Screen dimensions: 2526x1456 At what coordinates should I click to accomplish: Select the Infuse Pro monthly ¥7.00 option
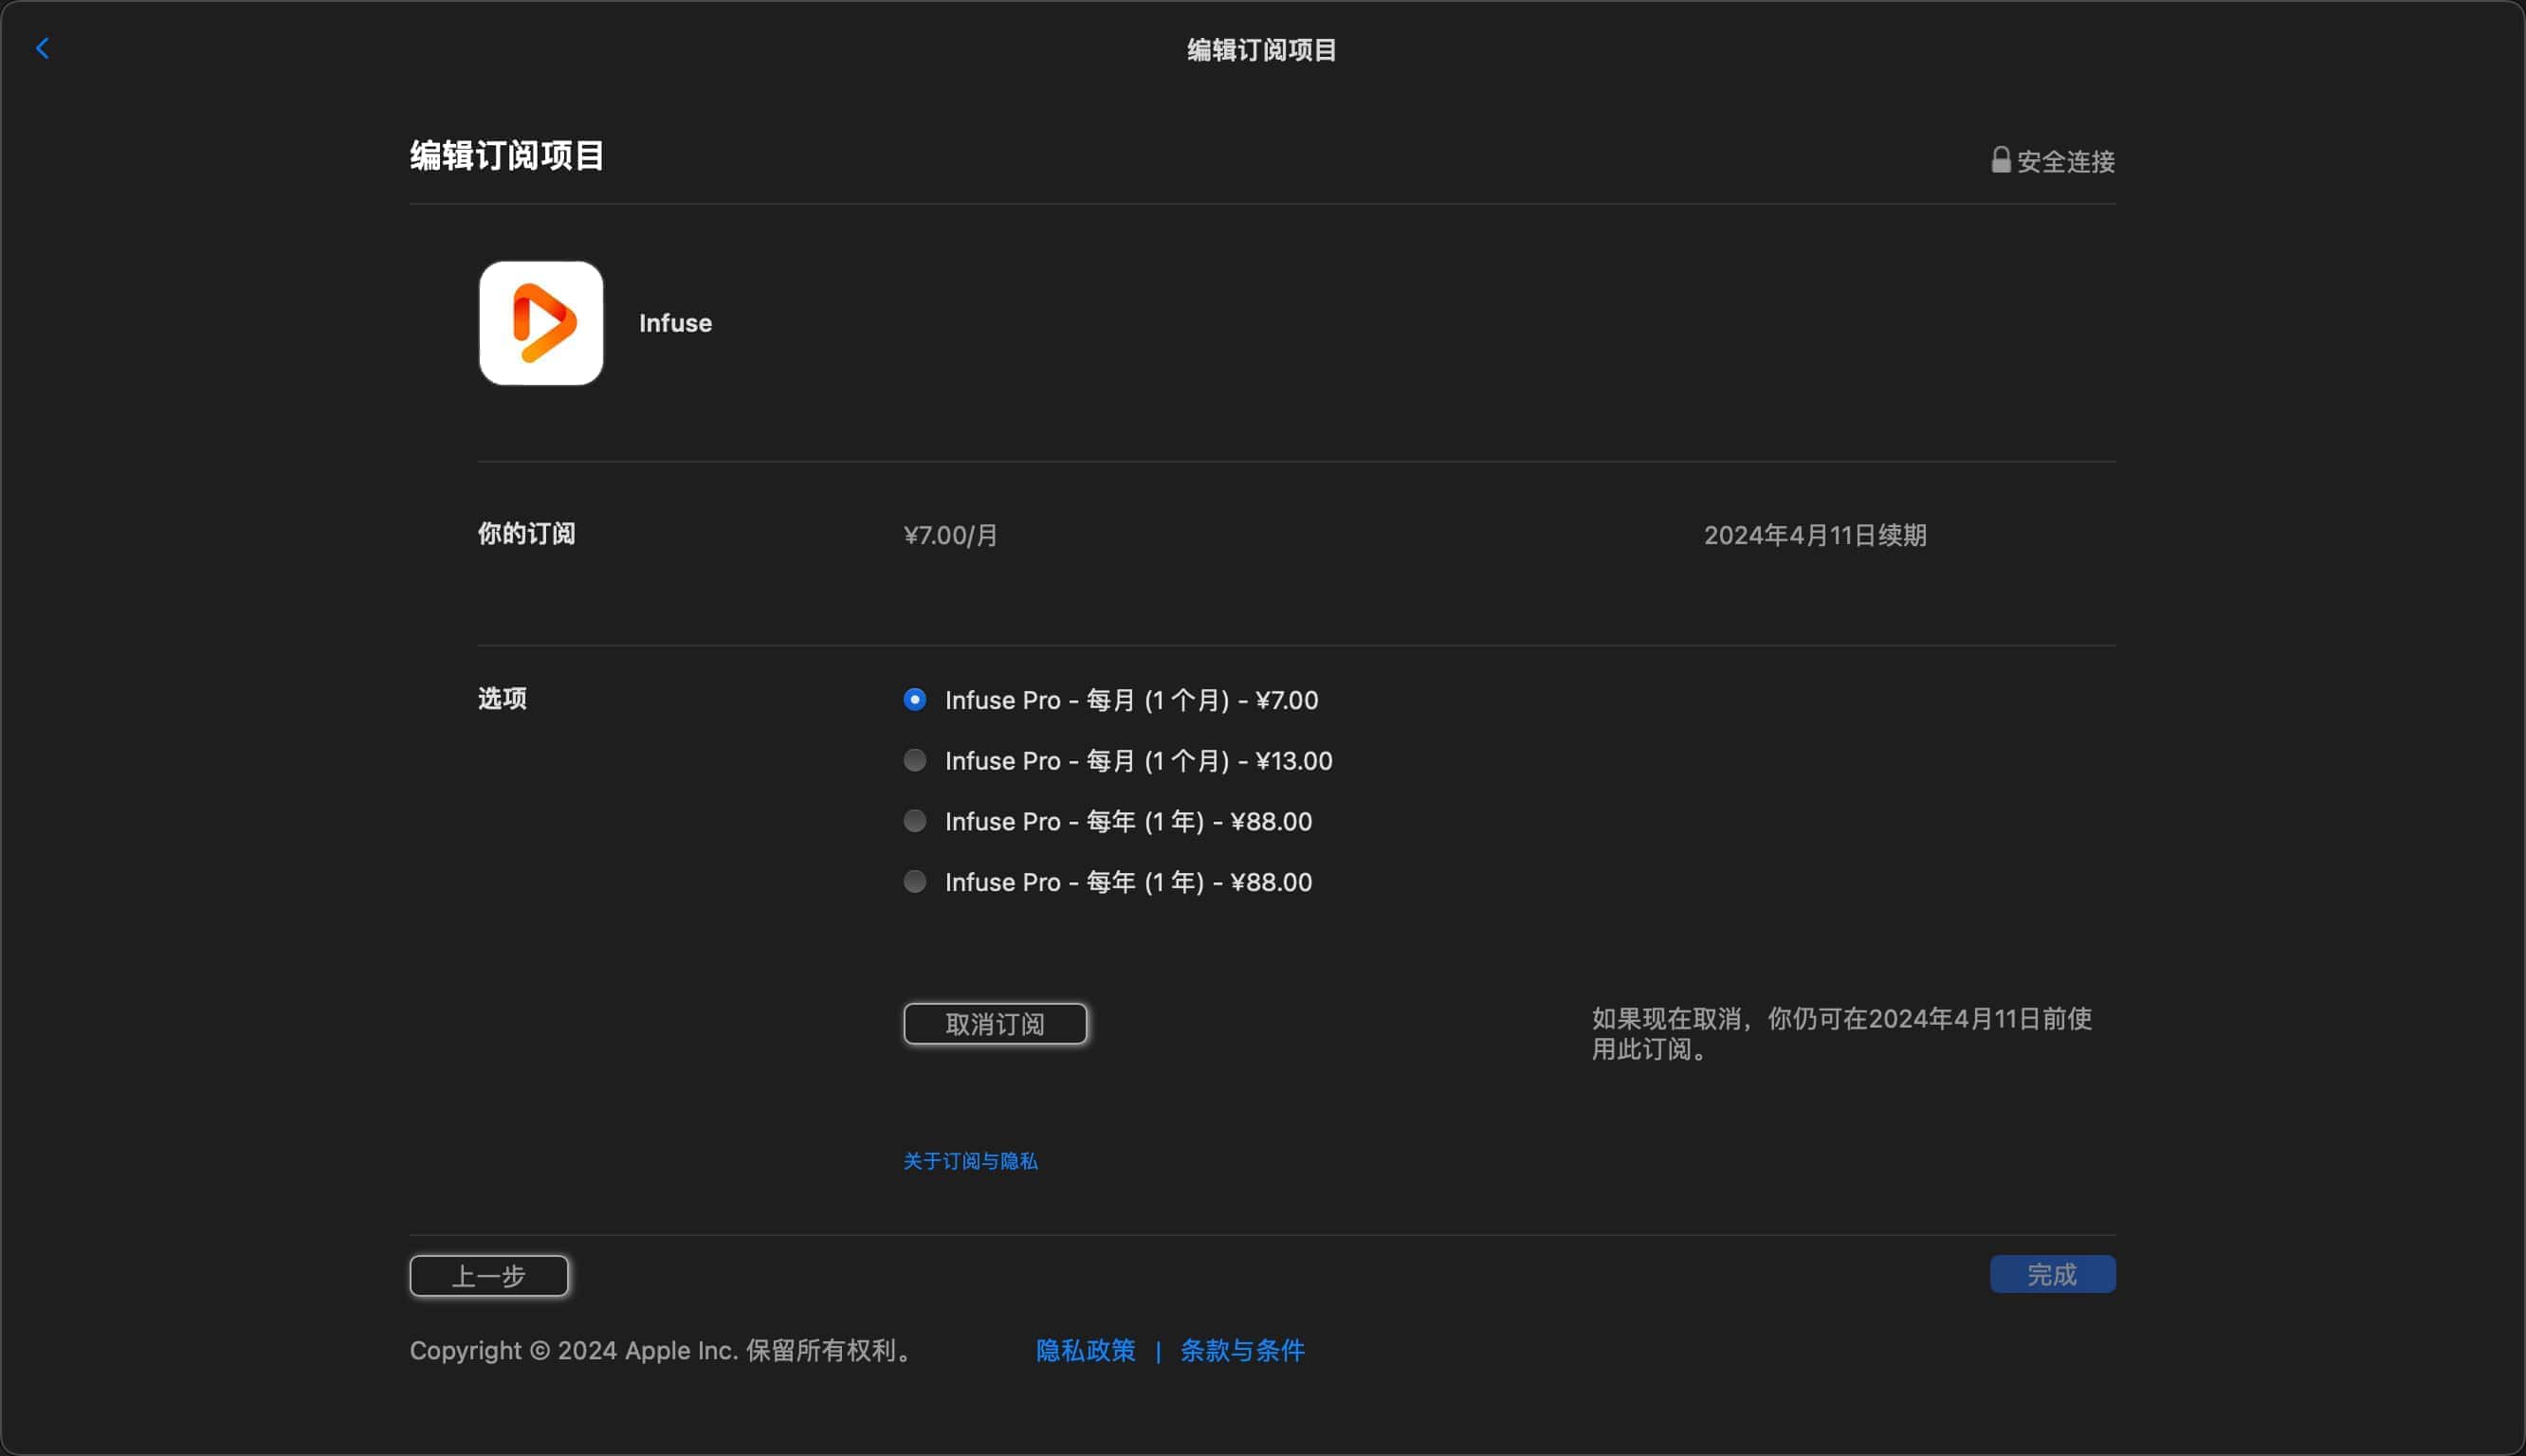914,699
